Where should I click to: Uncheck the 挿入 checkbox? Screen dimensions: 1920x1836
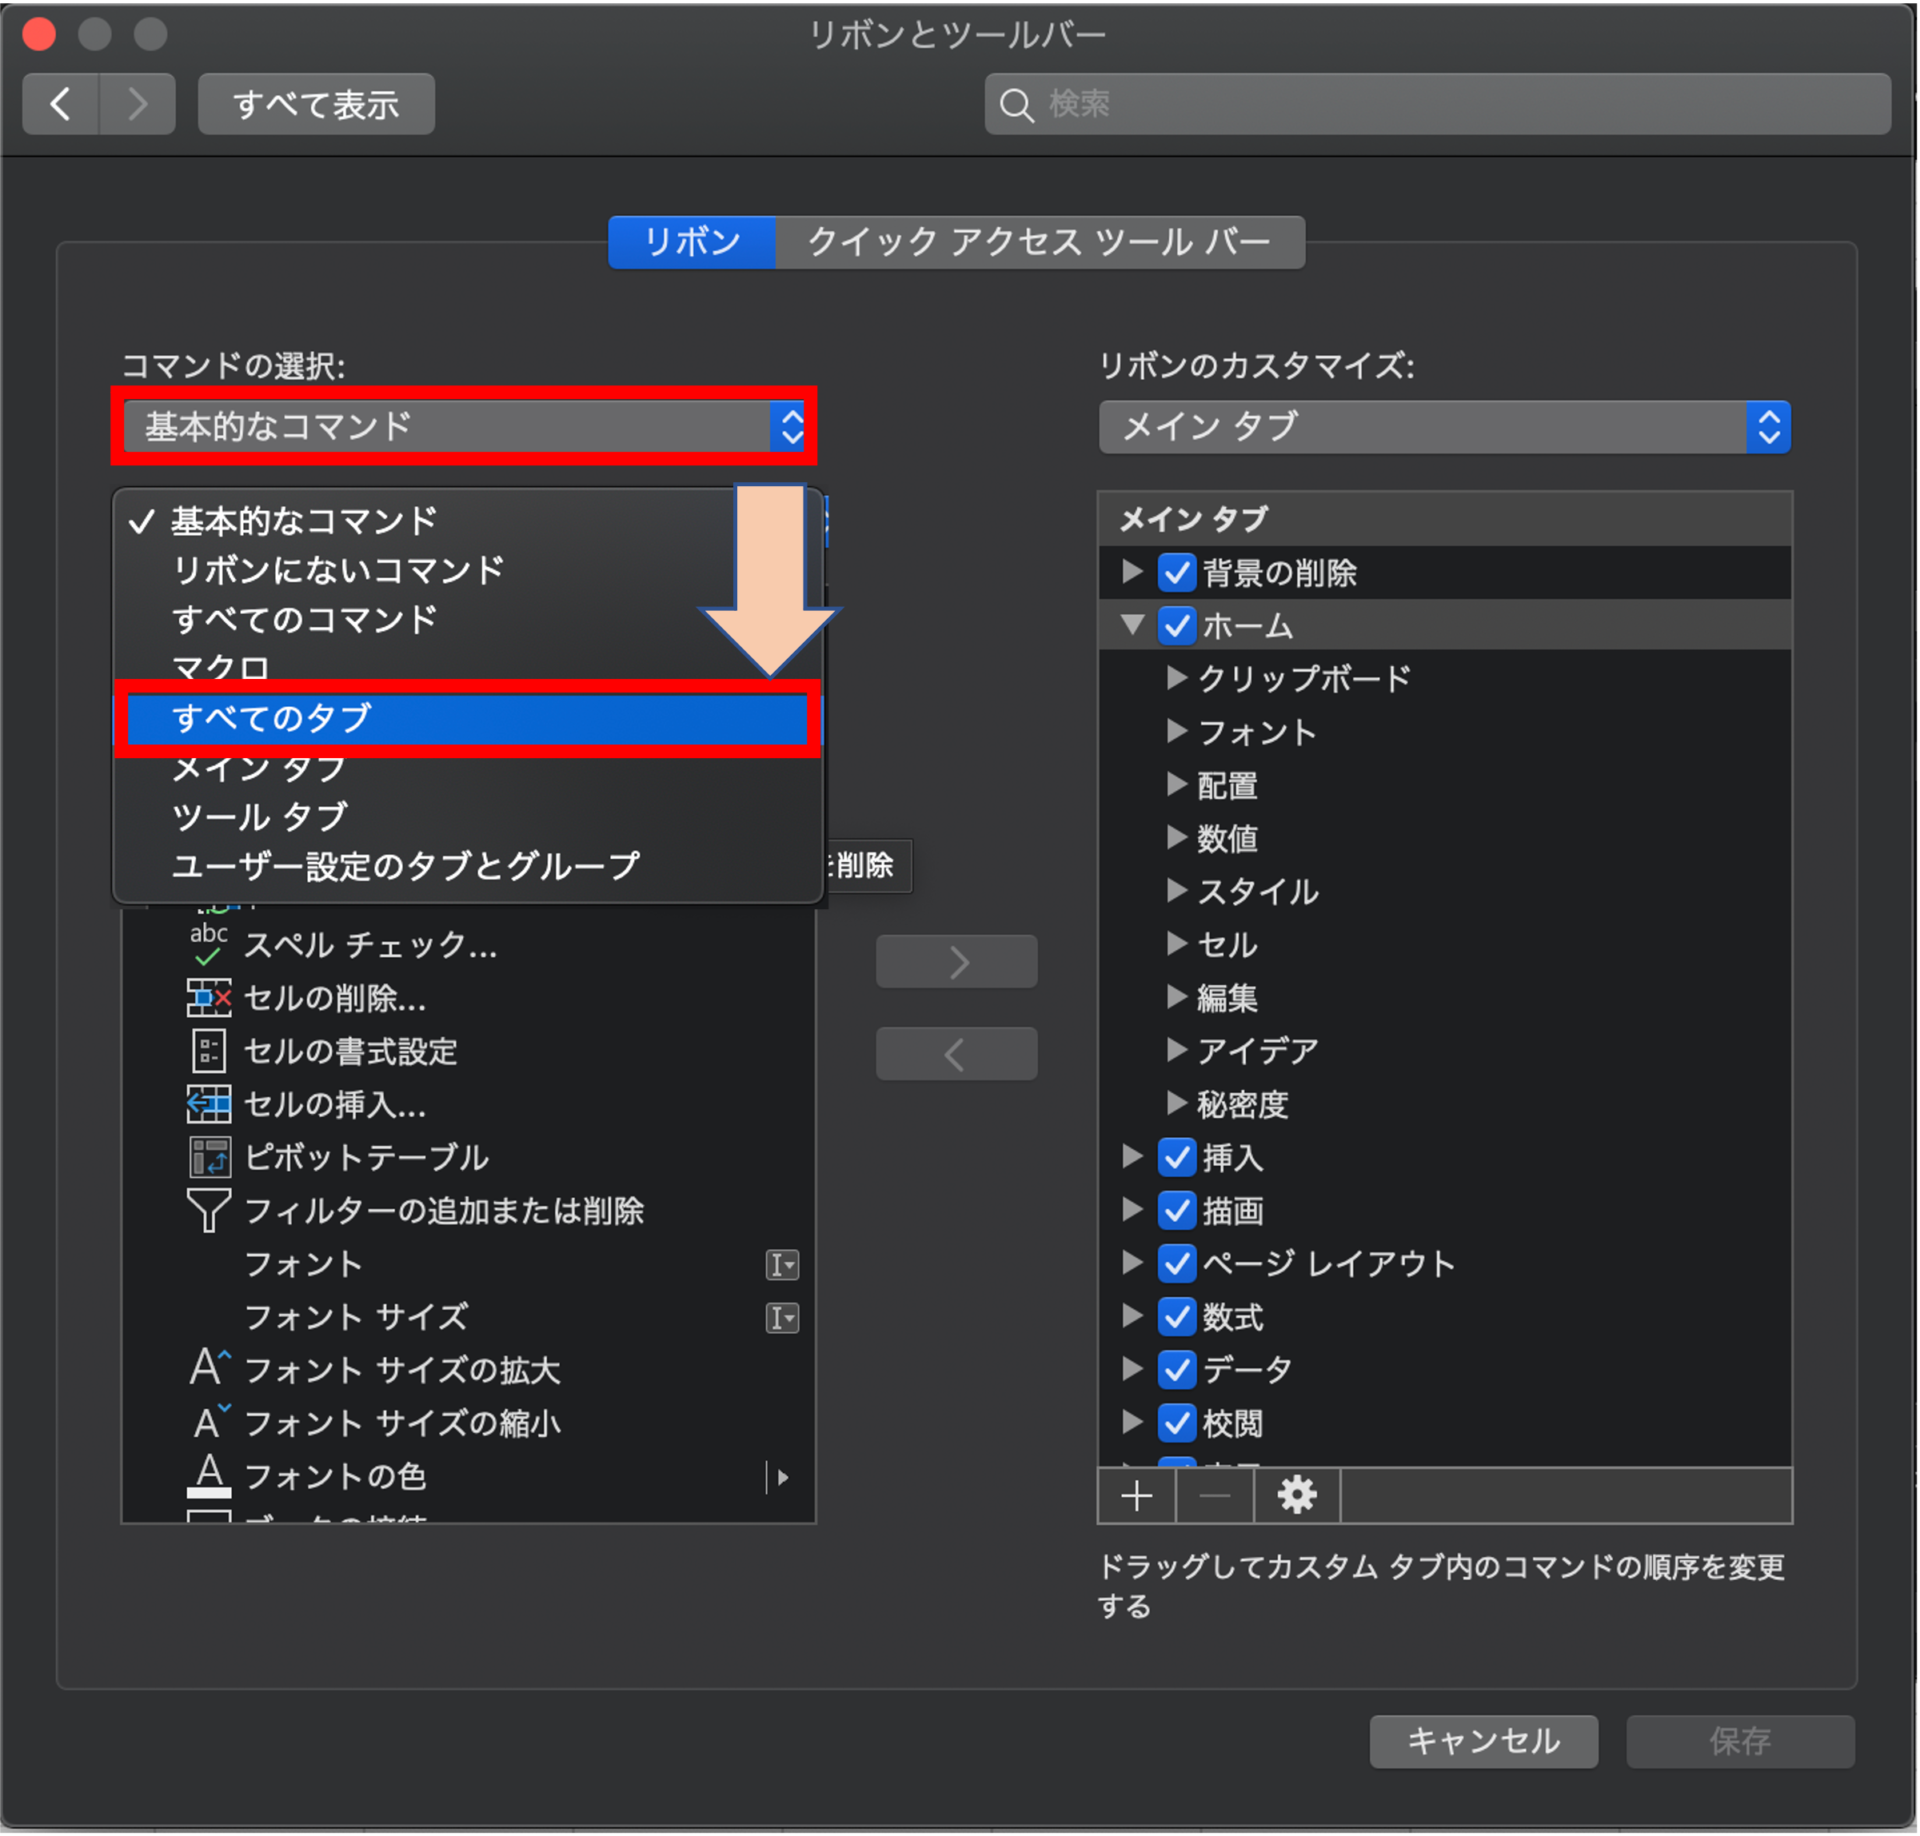(x=1177, y=1158)
